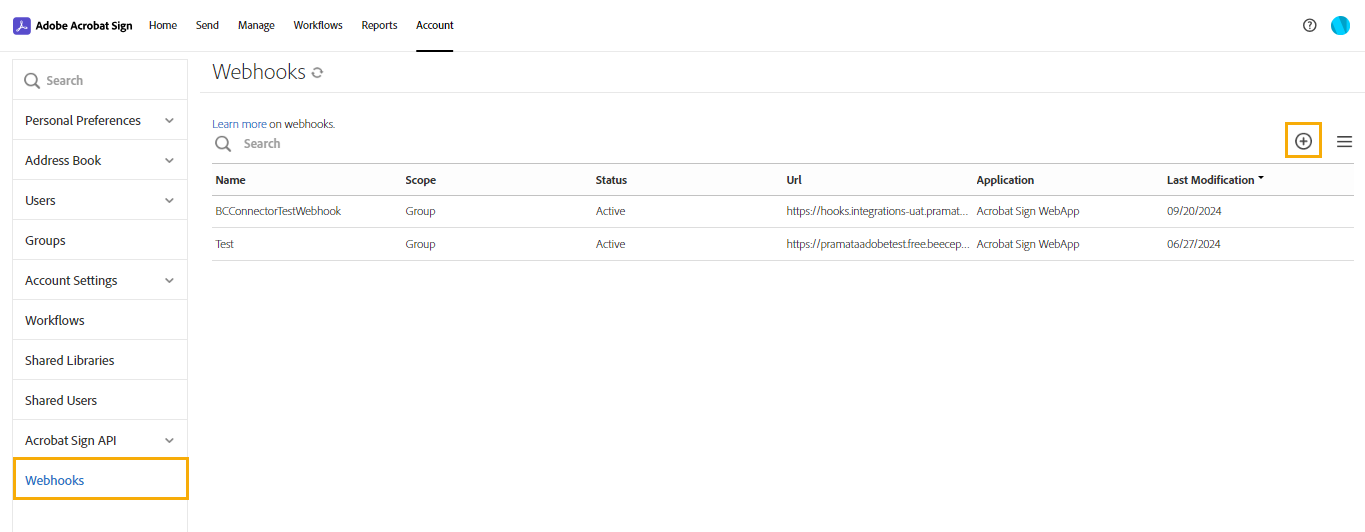The height and width of the screenshot is (532, 1365).
Task: Open Address Book in the sidebar
Action: (x=100, y=160)
